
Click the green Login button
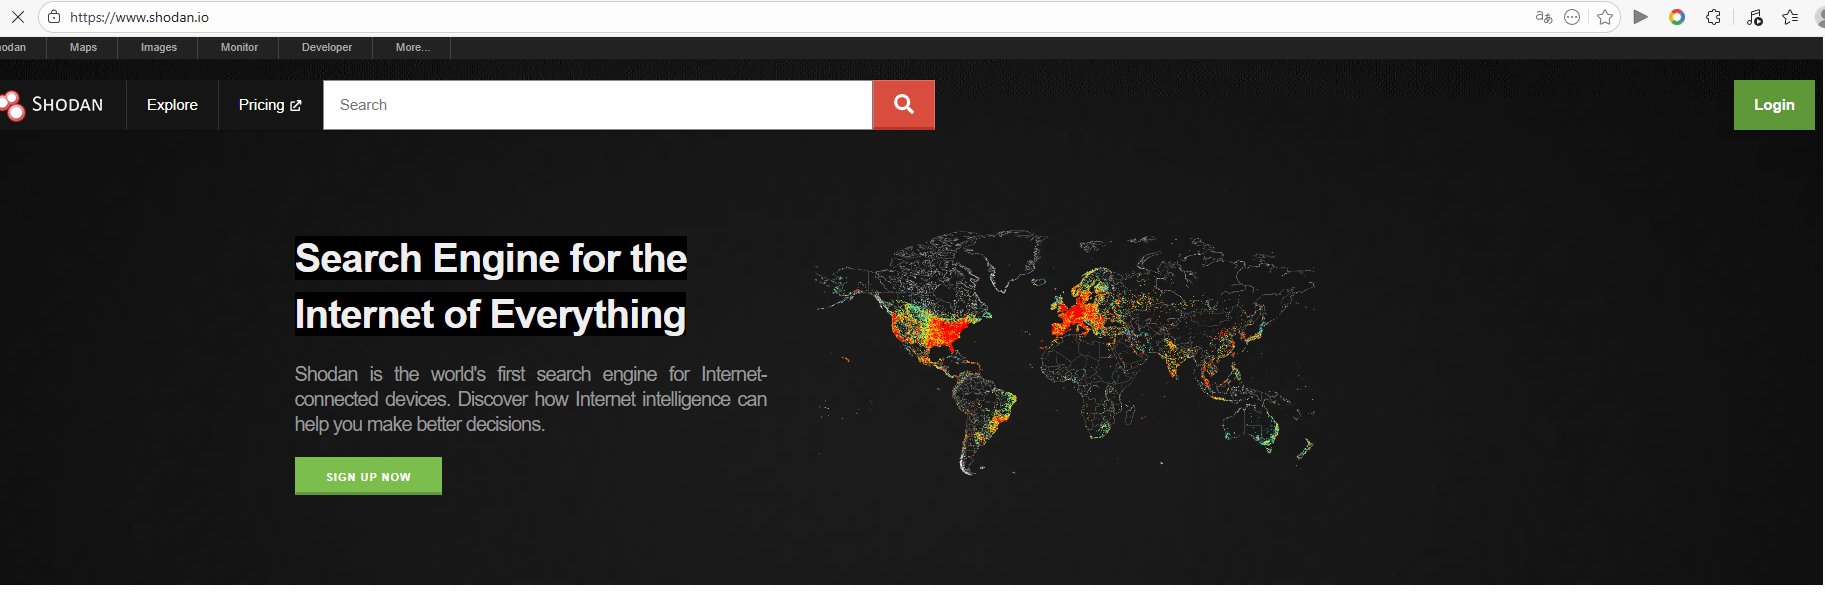coord(1774,105)
